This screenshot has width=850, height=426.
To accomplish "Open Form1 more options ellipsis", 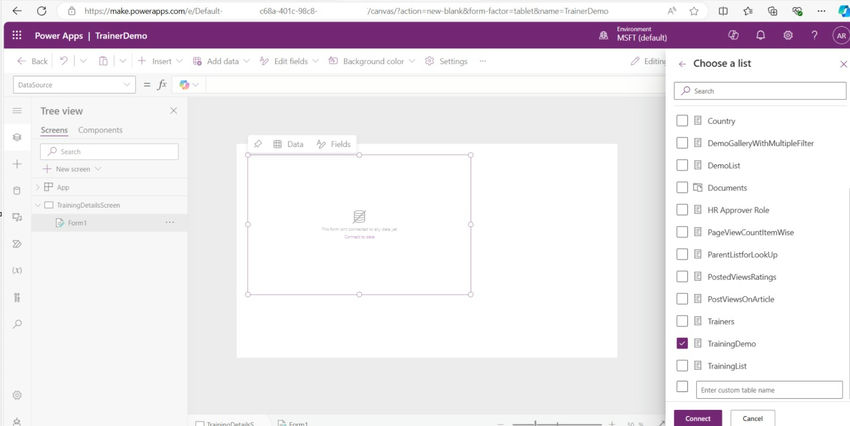I will click(x=170, y=223).
